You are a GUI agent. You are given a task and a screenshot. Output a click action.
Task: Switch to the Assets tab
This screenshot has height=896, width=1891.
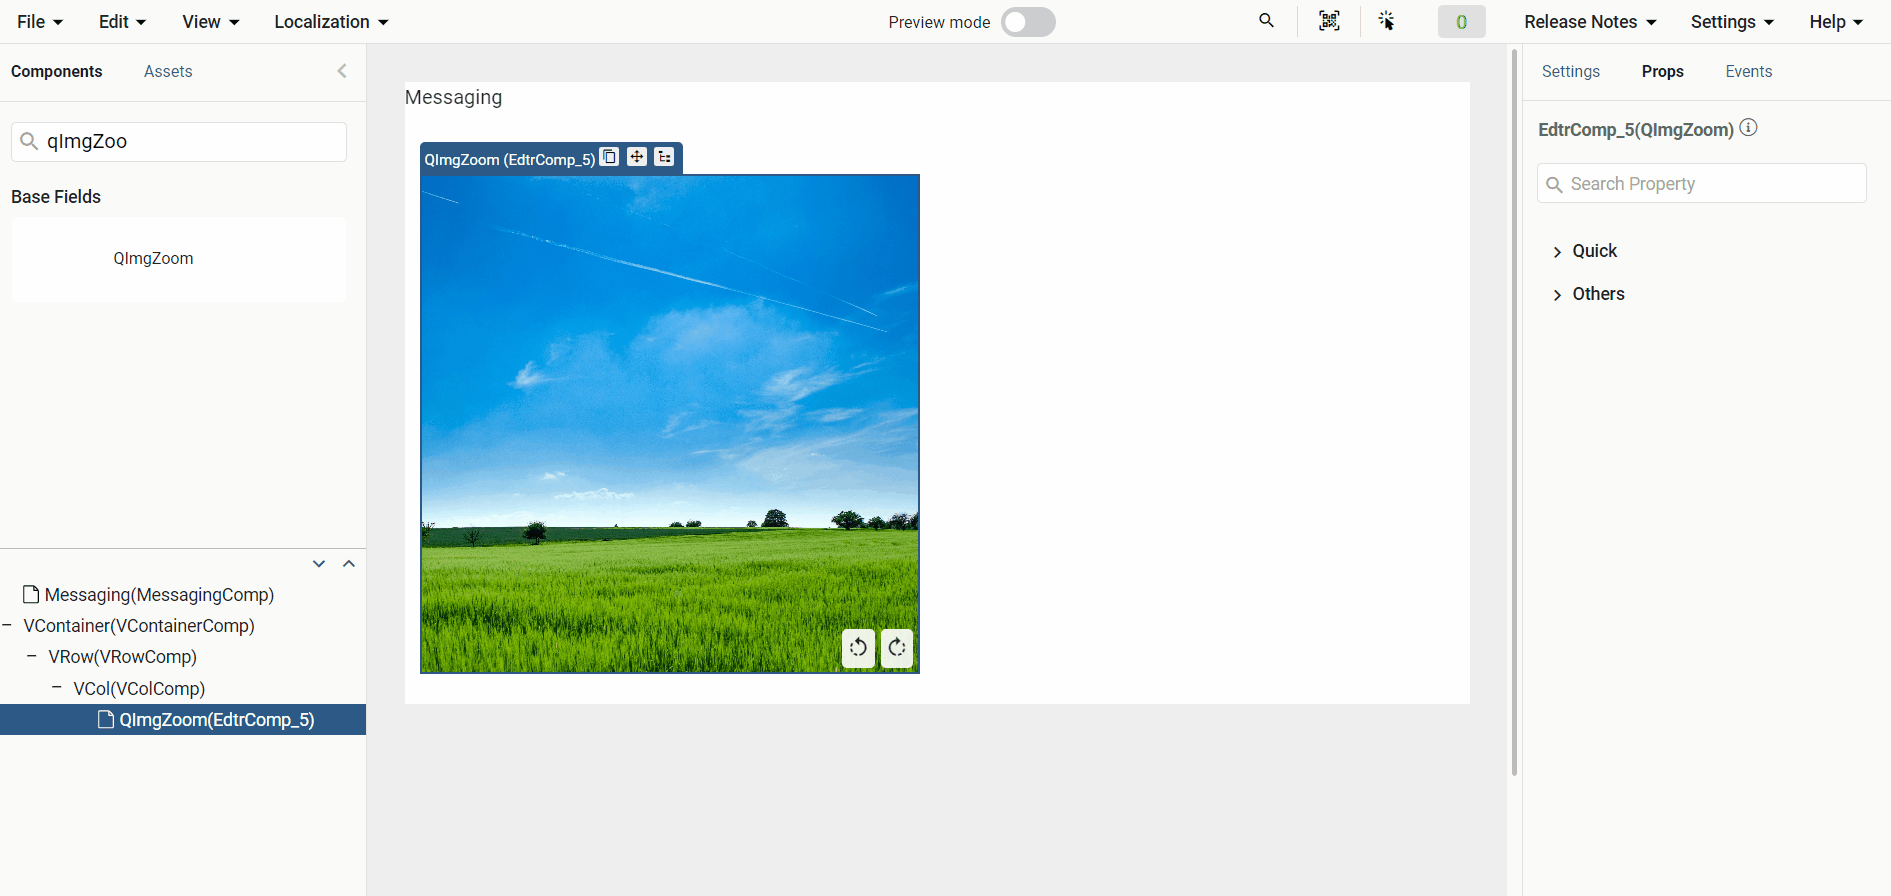(x=168, y=72)
